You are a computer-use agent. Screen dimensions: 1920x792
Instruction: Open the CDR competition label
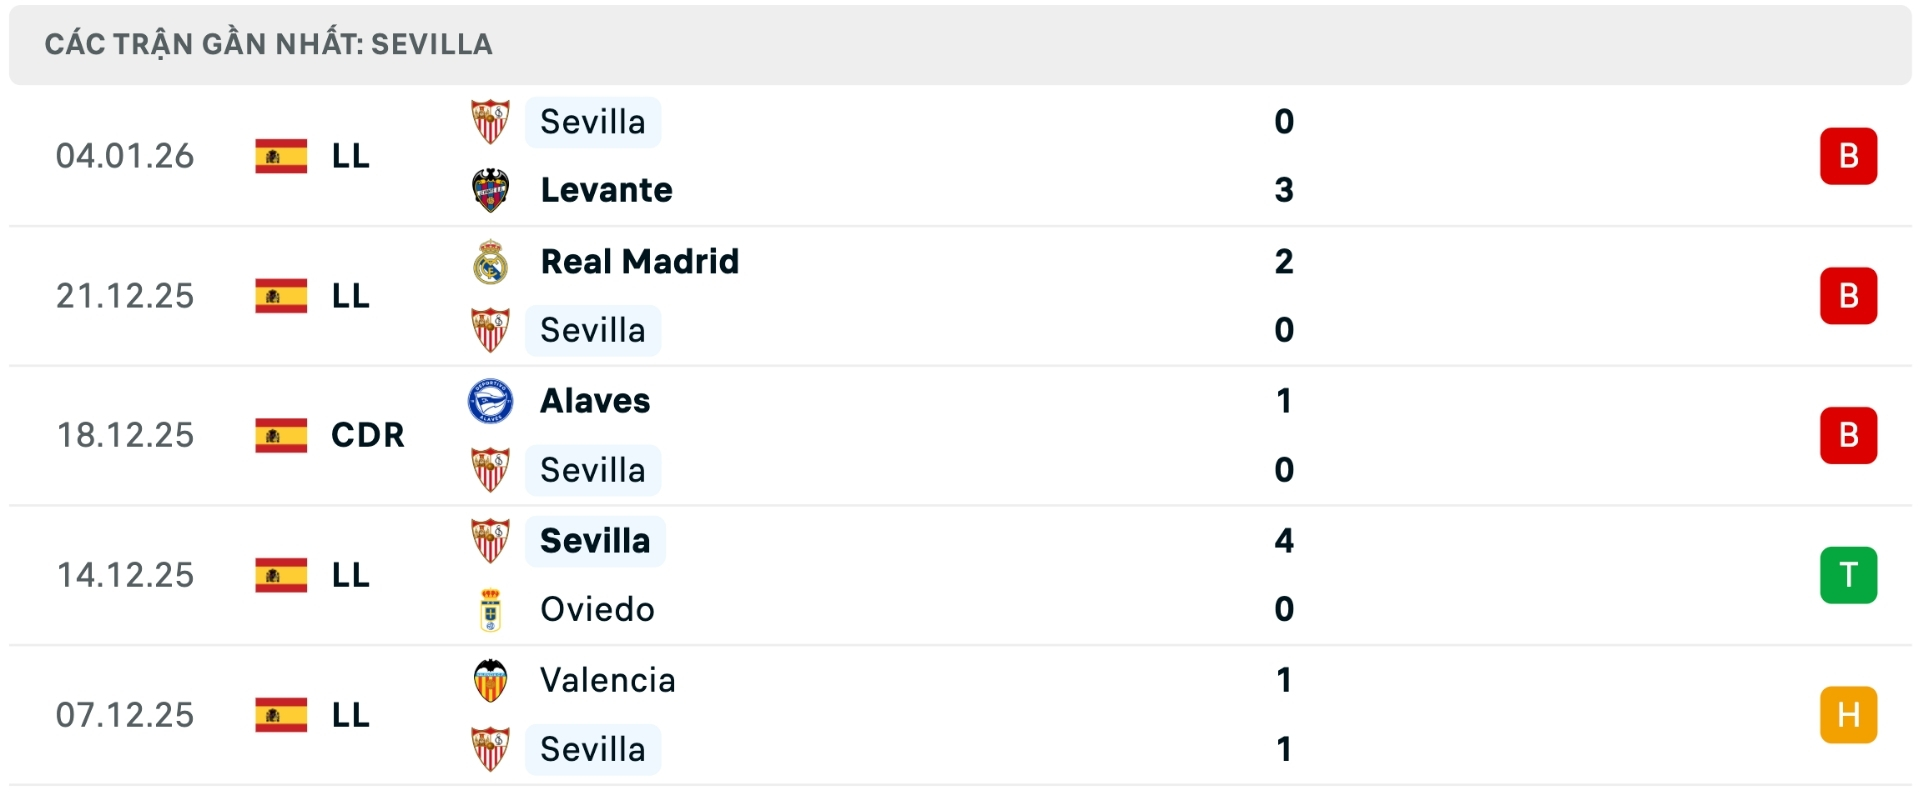[367, 435]
